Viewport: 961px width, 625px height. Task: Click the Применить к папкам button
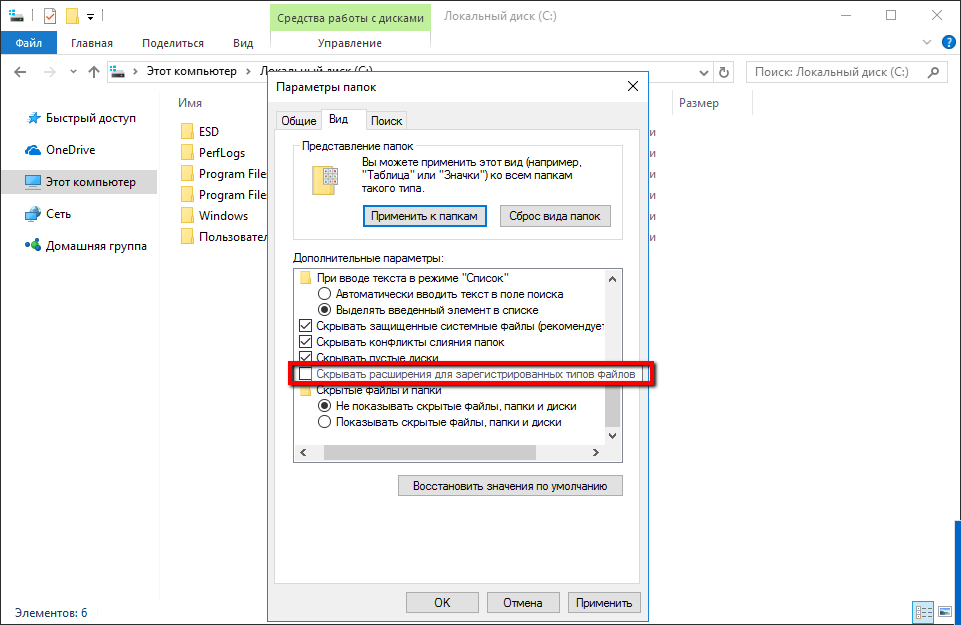(x=424, y=216)
